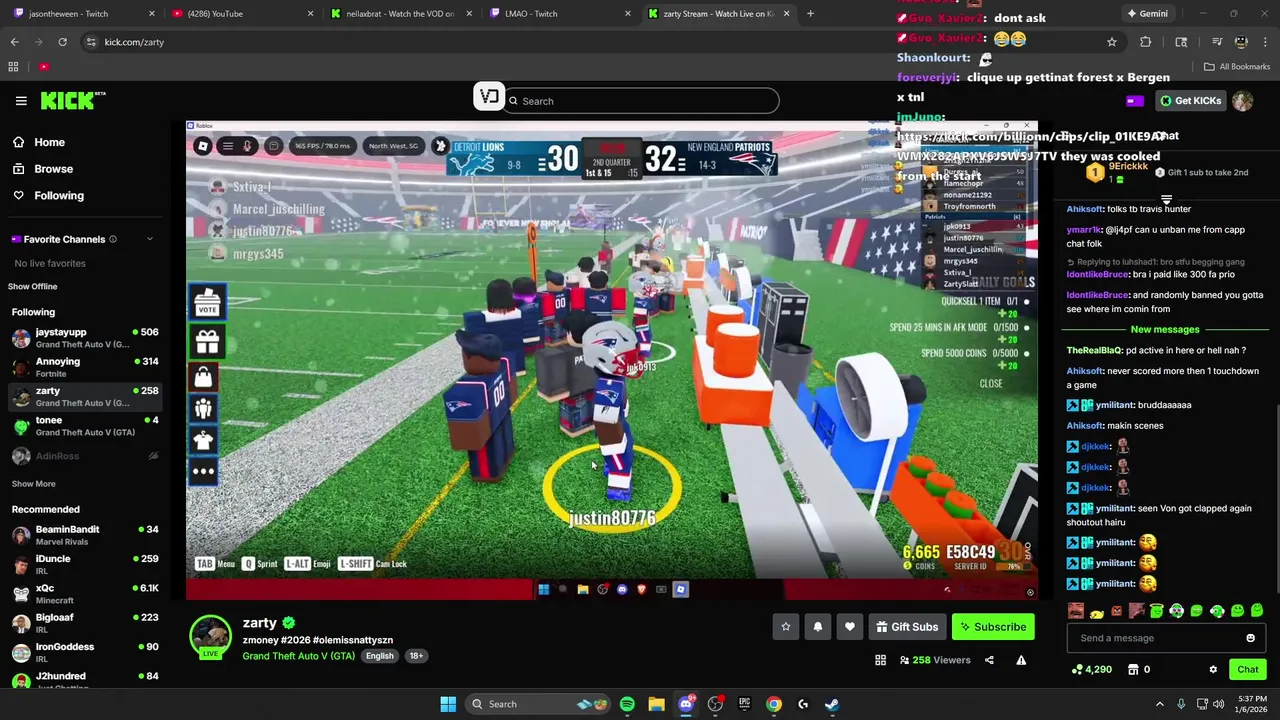The image size is (1280, 720).
Task: Open jaystayupp channel
Action: 85,338
